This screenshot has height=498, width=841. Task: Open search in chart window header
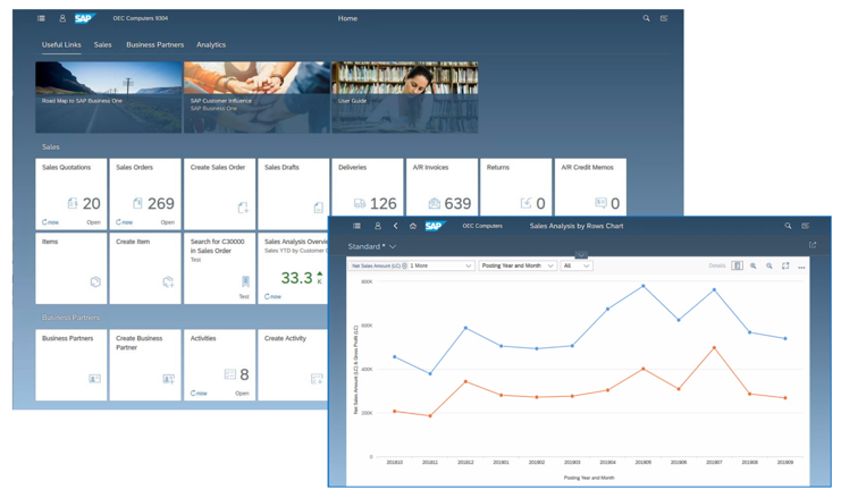tap(788, 226)
